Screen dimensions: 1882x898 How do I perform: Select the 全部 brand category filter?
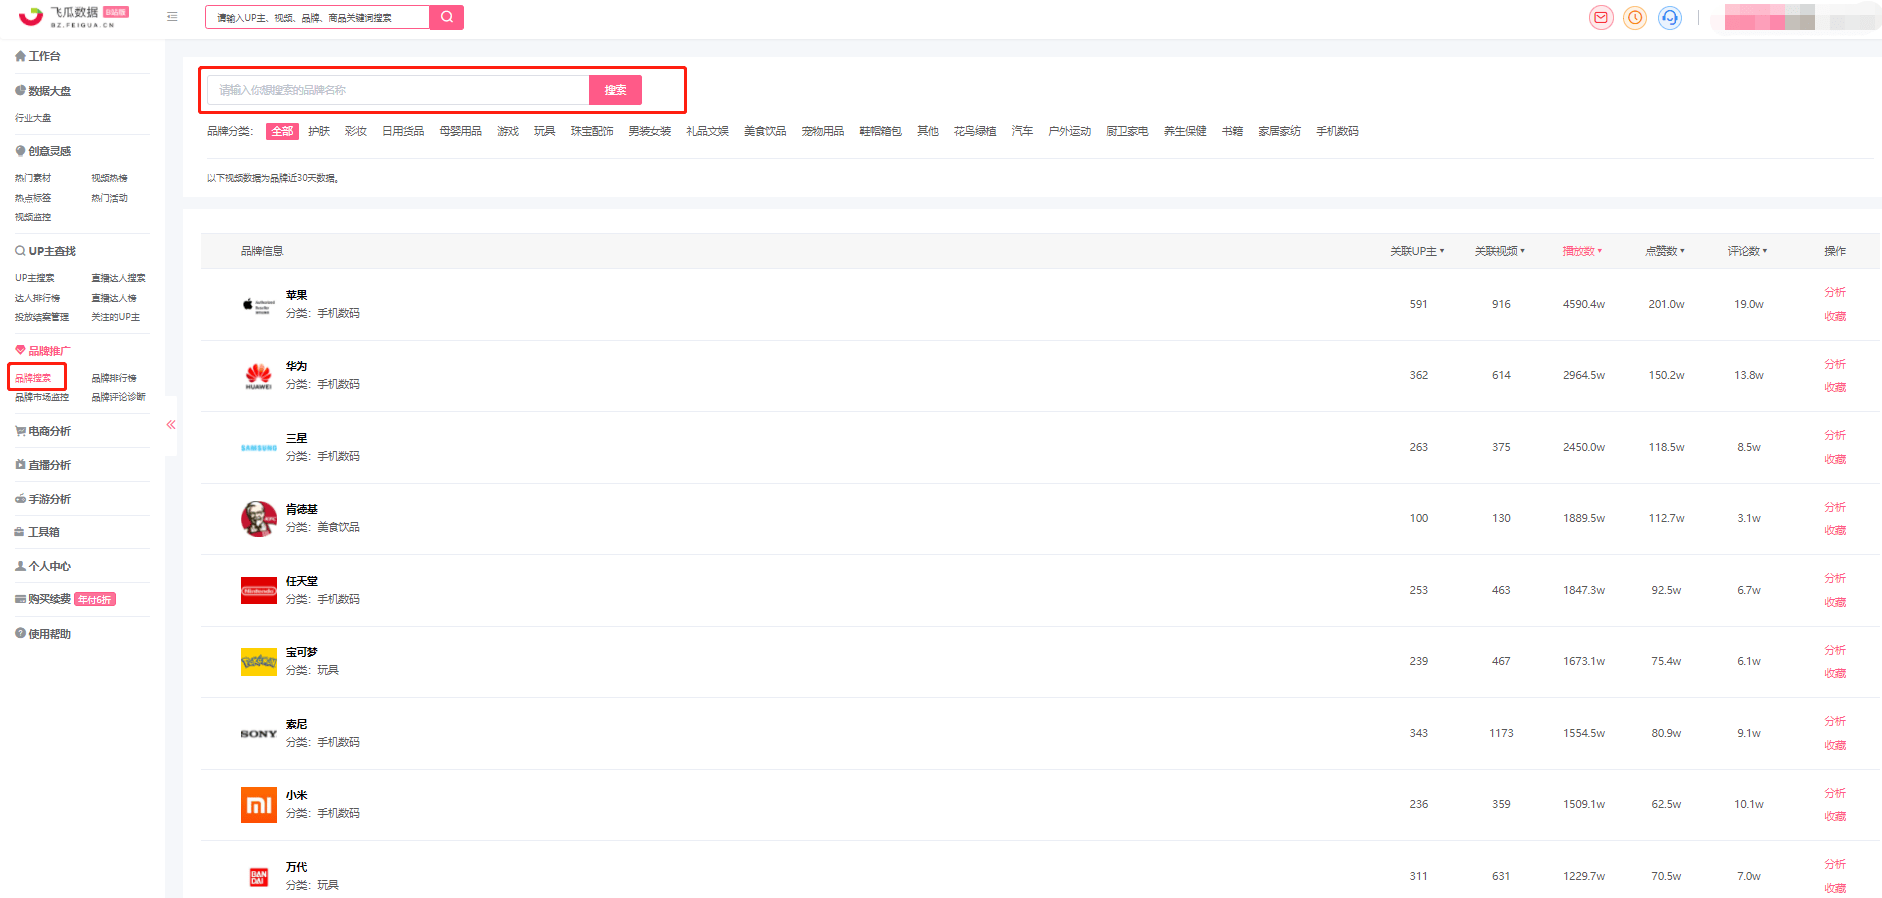pos(283,131)
